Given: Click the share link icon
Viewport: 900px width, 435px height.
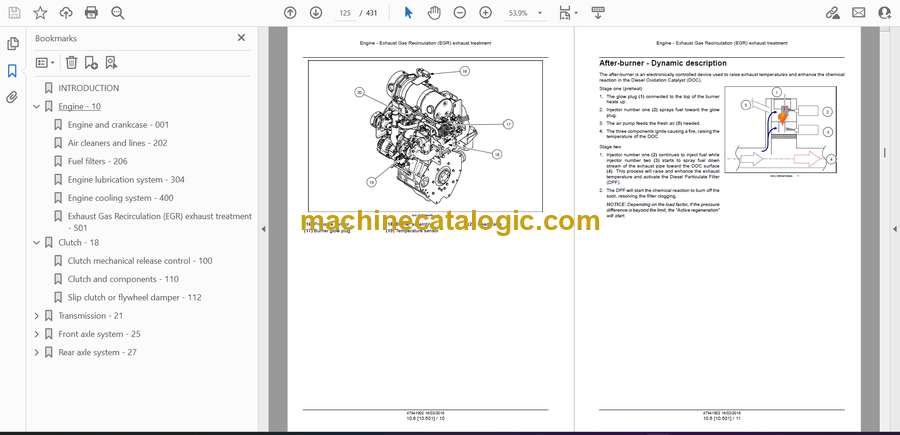Looking at the screenshot, I should [x=832, y=13].
